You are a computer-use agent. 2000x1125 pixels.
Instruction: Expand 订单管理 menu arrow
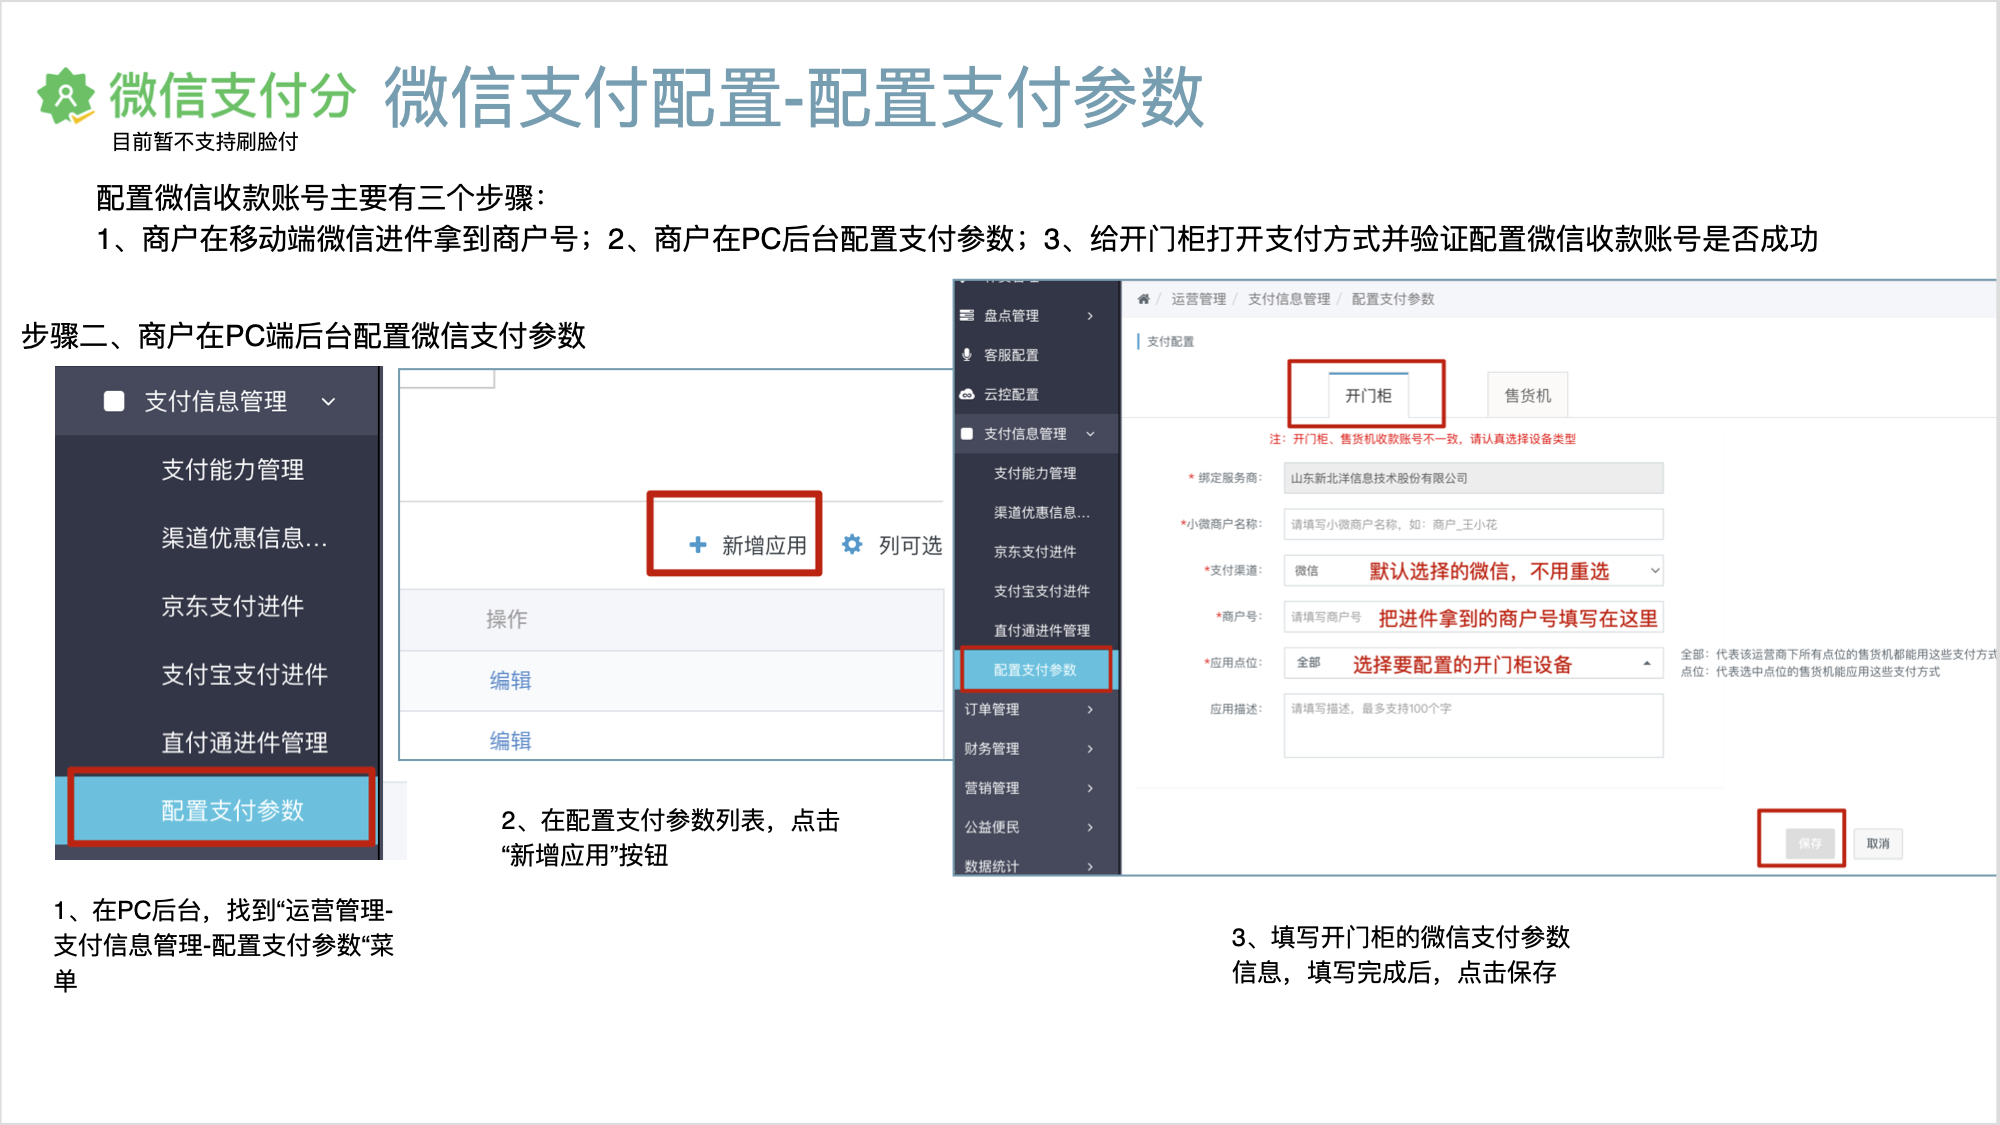1090,709
